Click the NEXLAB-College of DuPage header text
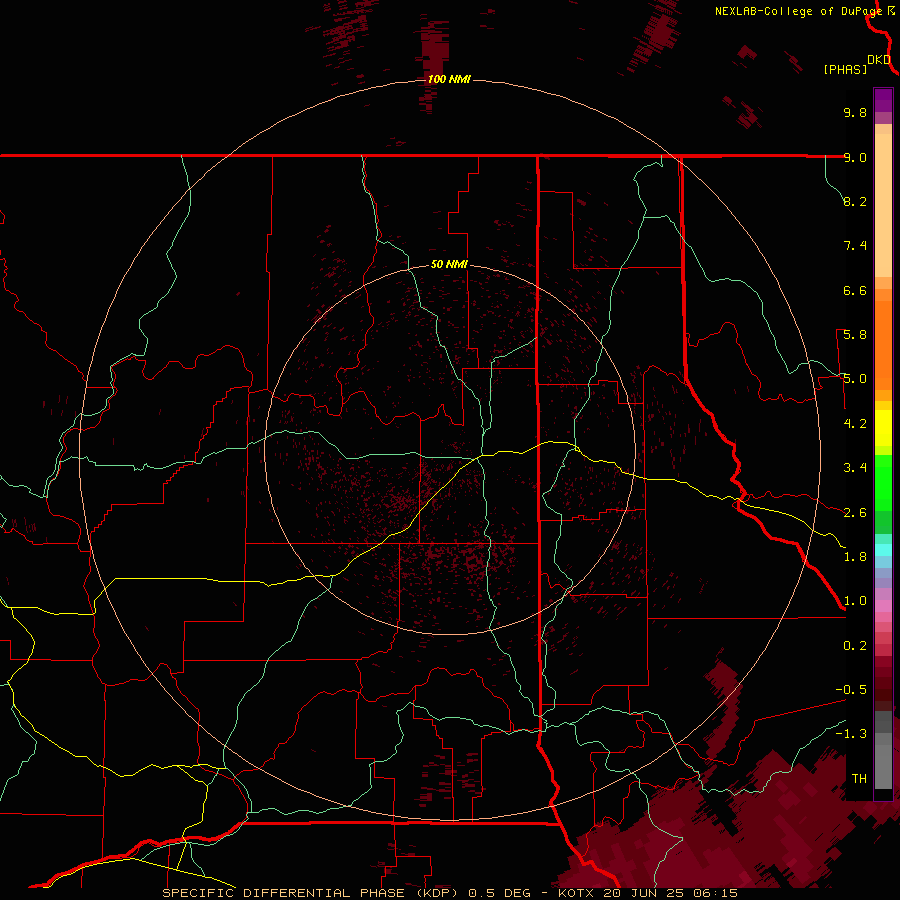The image size is (900, 900). click(798, 11)
